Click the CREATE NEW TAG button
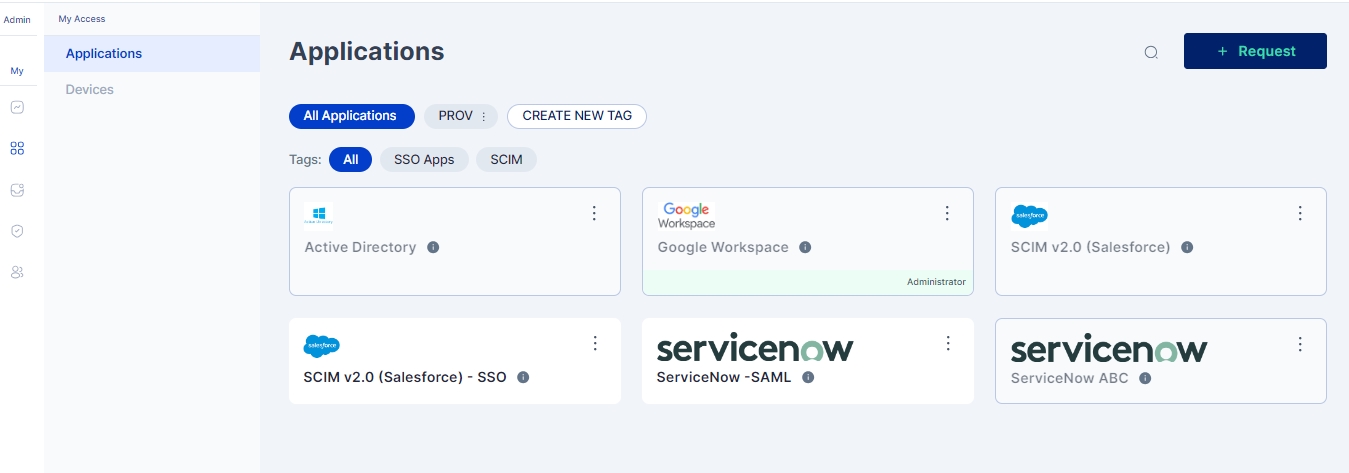1349x473 pixels. point(577,116)
